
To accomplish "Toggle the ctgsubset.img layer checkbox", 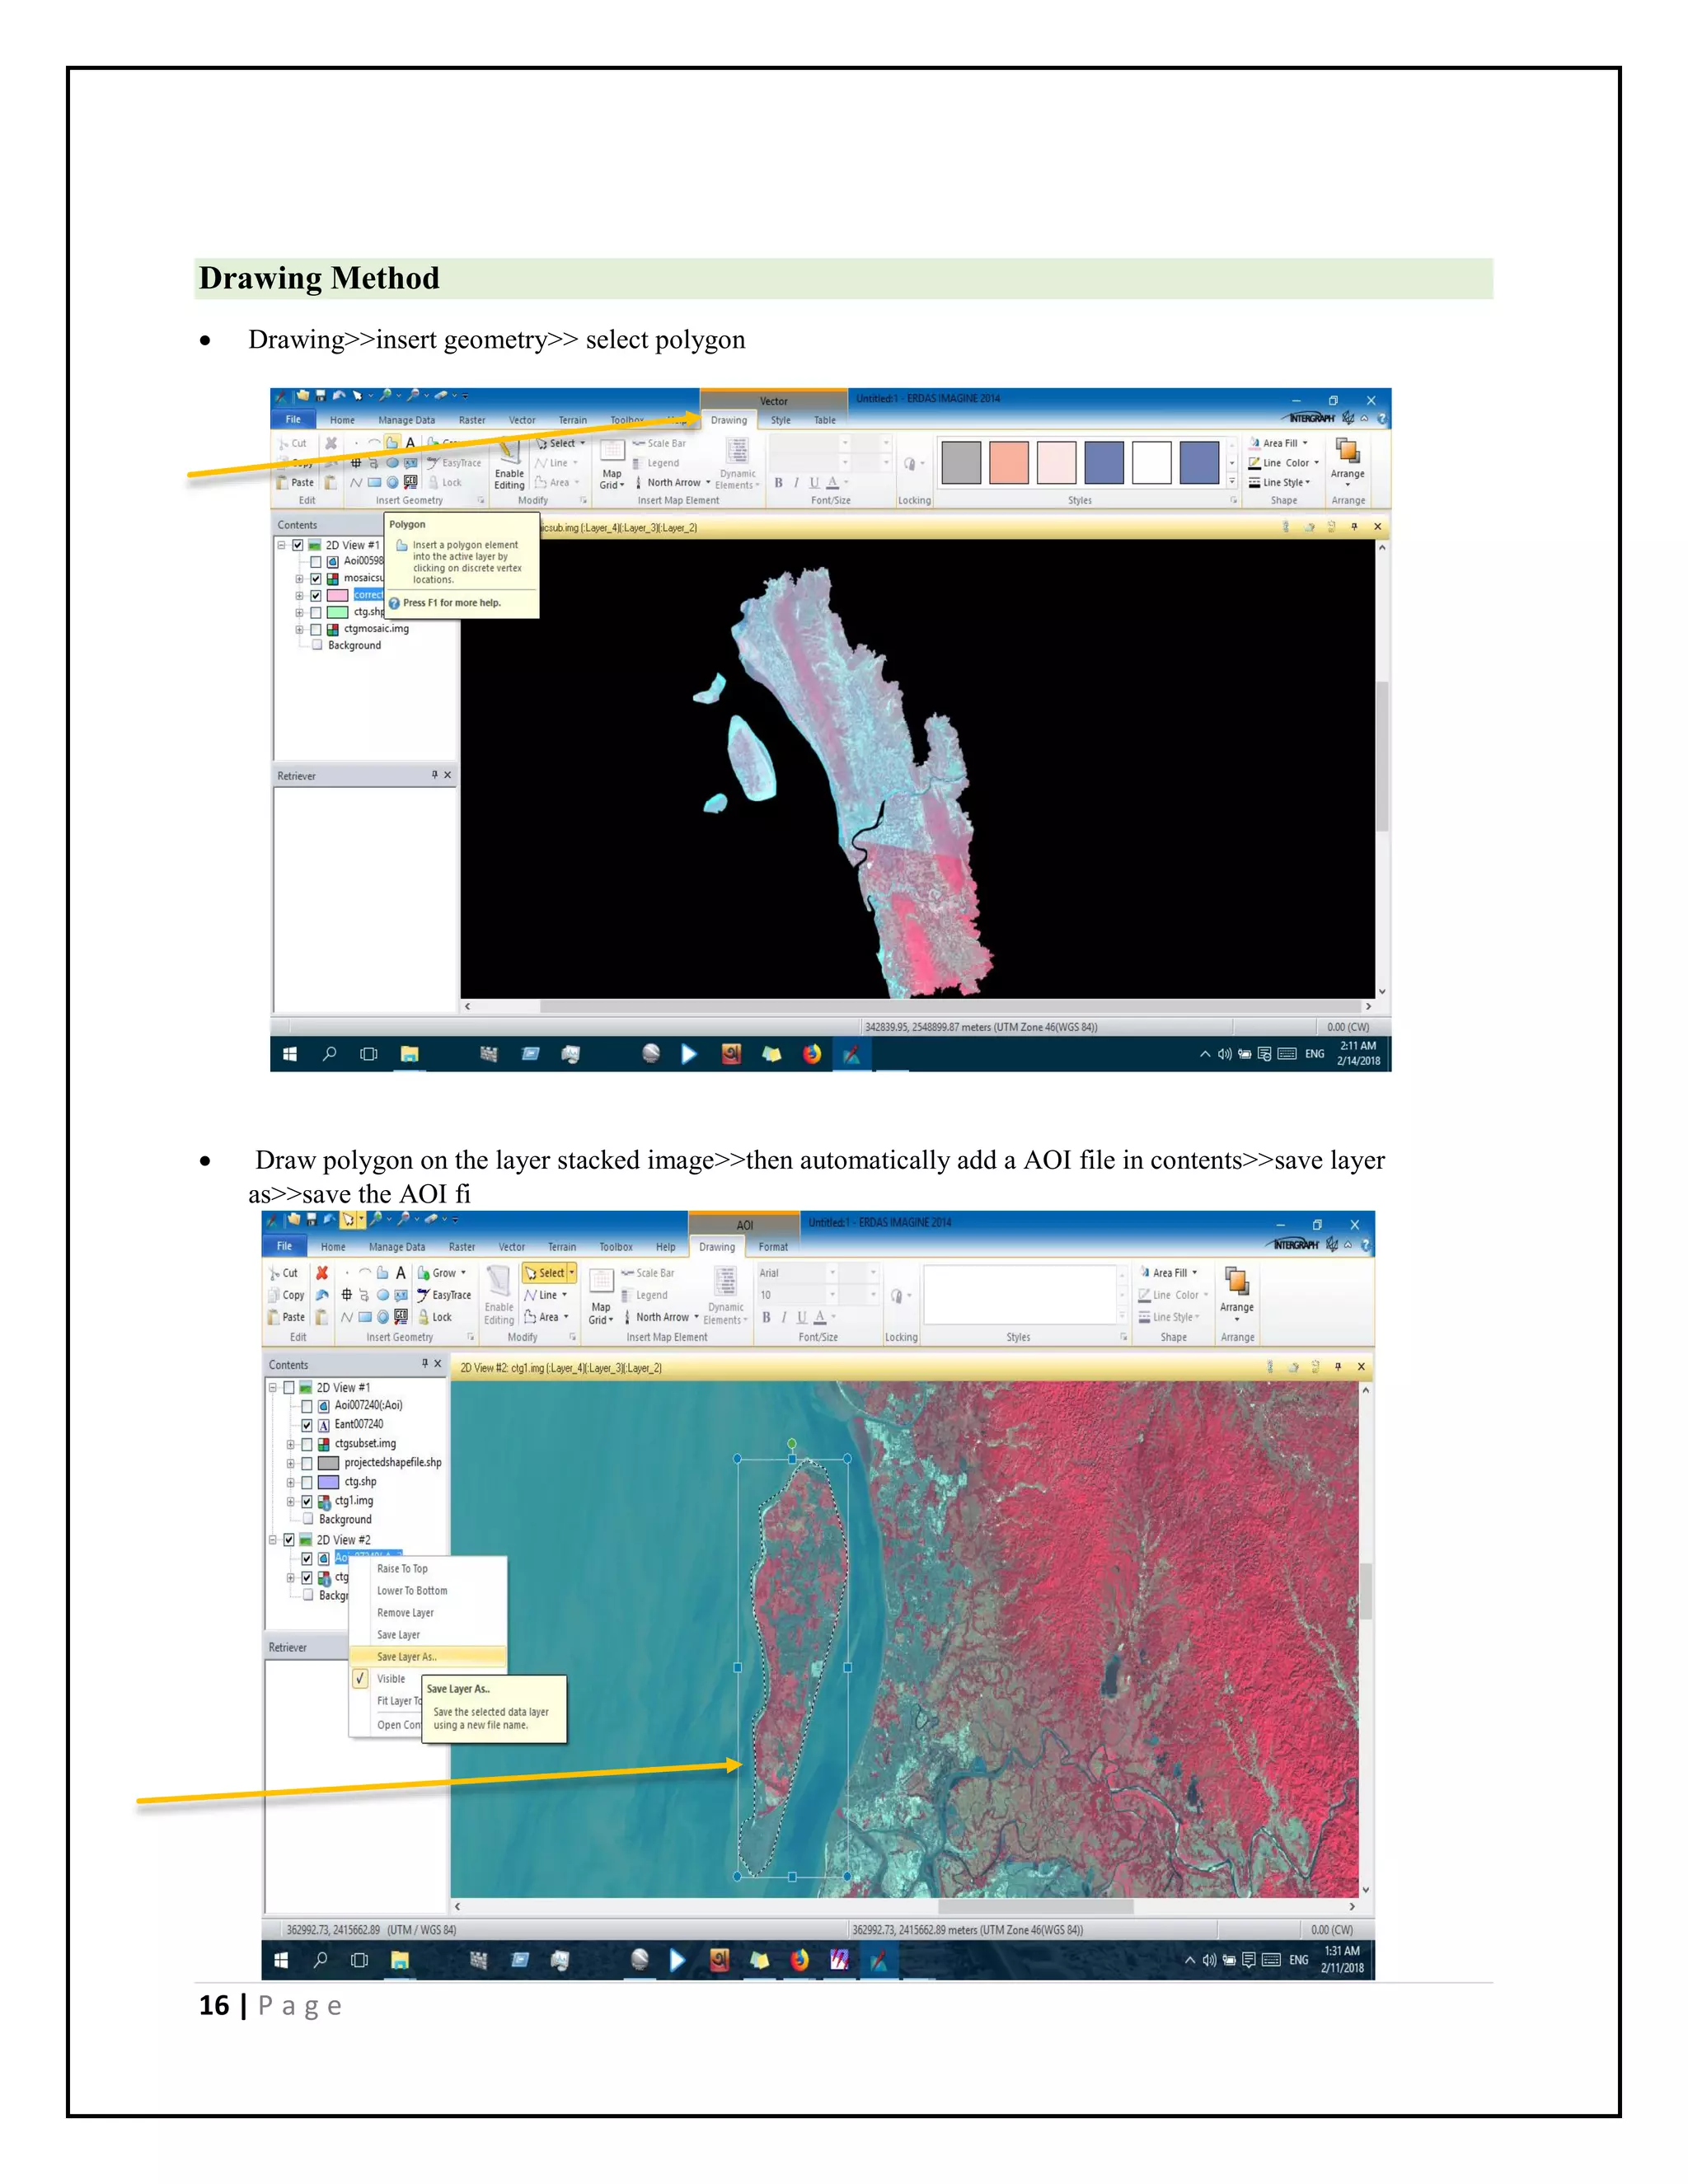I will [307, 1444].
